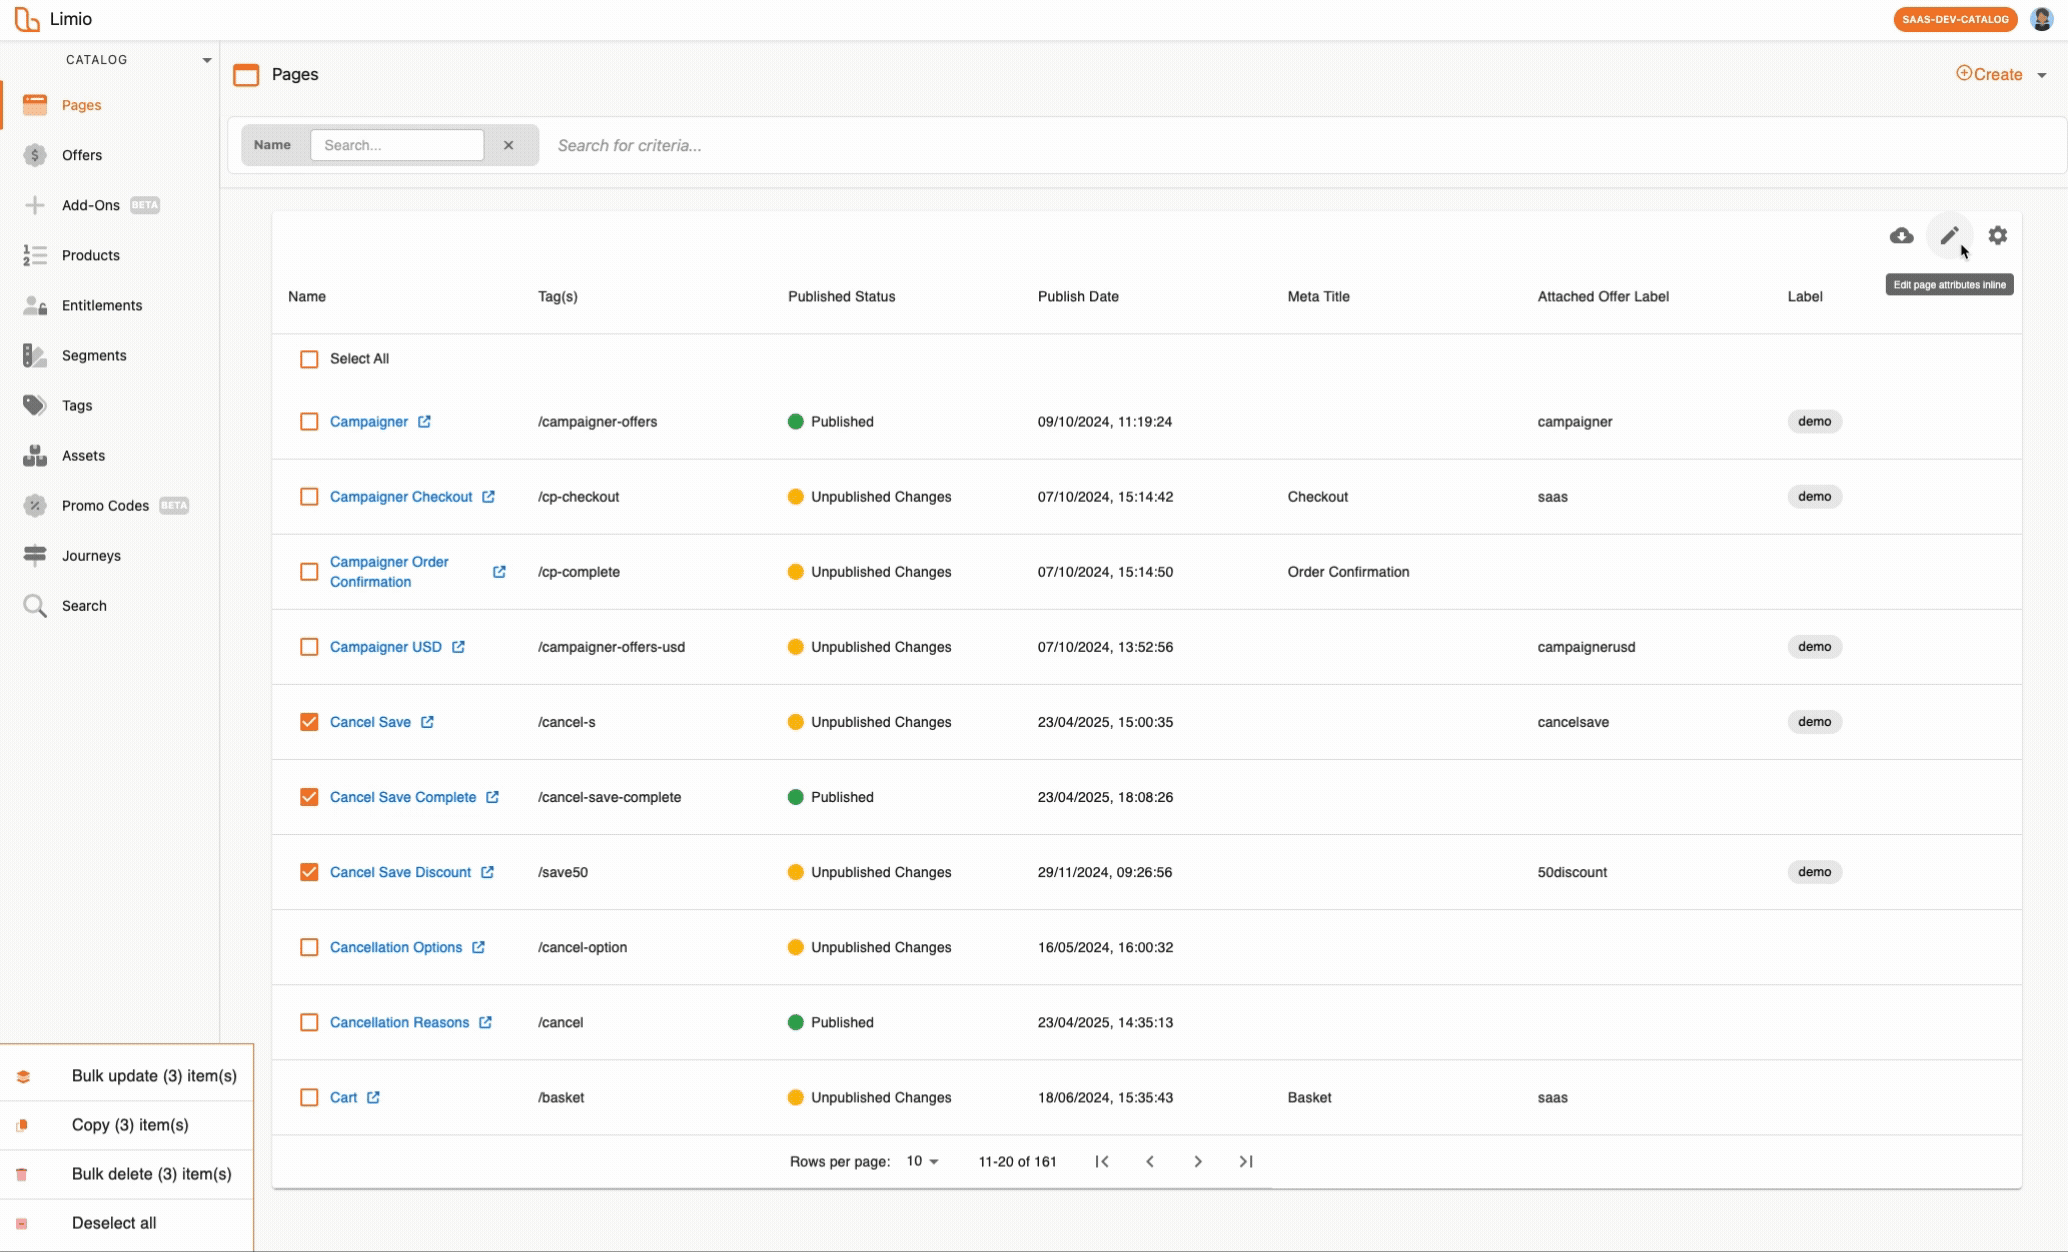Go to previous page of results

point(1149,1161)
